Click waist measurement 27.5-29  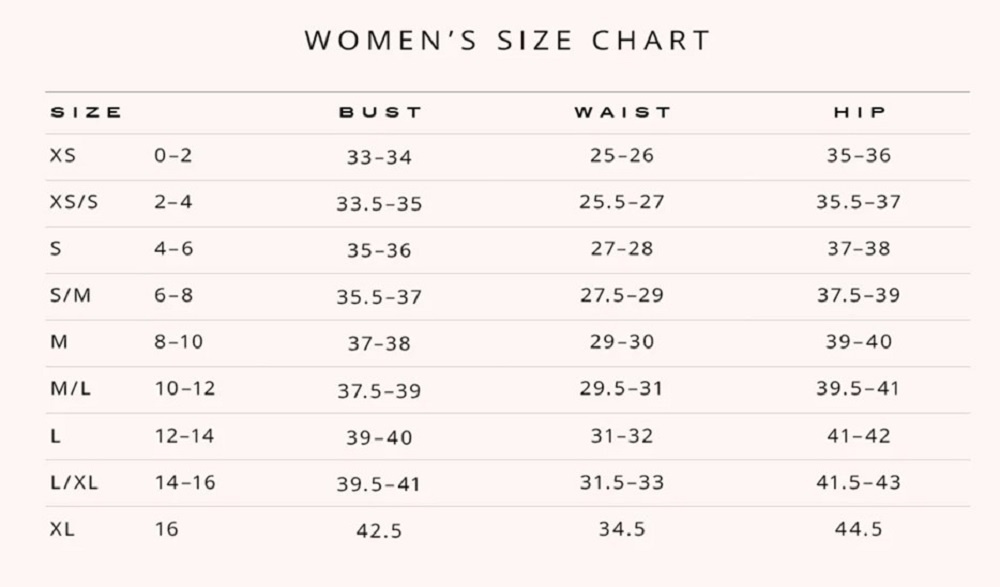pos(622,296)
